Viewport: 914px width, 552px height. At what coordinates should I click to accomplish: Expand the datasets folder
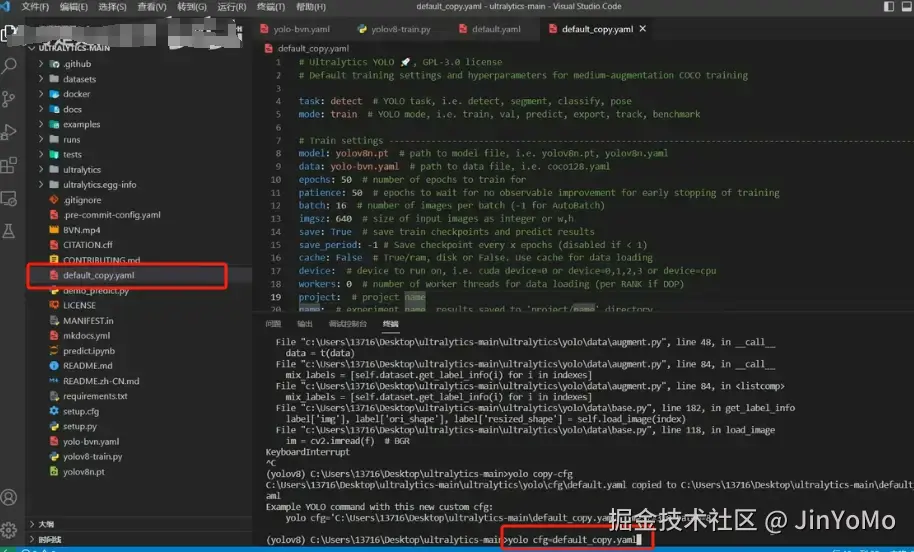(41, 79)
